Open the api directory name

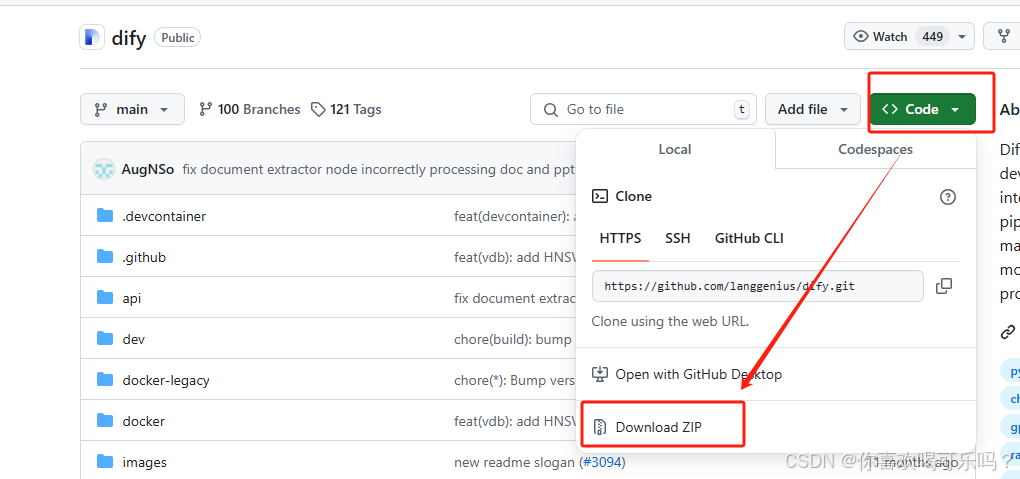click(x=131, y=298)
